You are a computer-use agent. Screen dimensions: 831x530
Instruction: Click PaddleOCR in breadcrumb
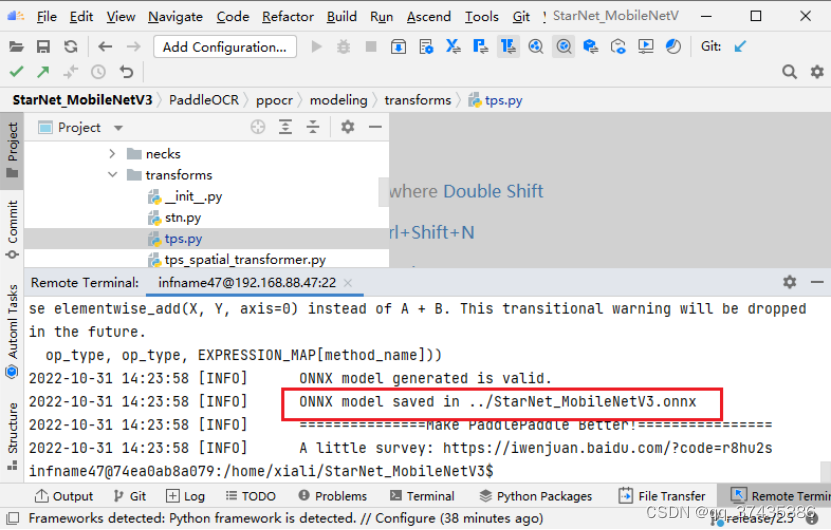tap(204, 100)
